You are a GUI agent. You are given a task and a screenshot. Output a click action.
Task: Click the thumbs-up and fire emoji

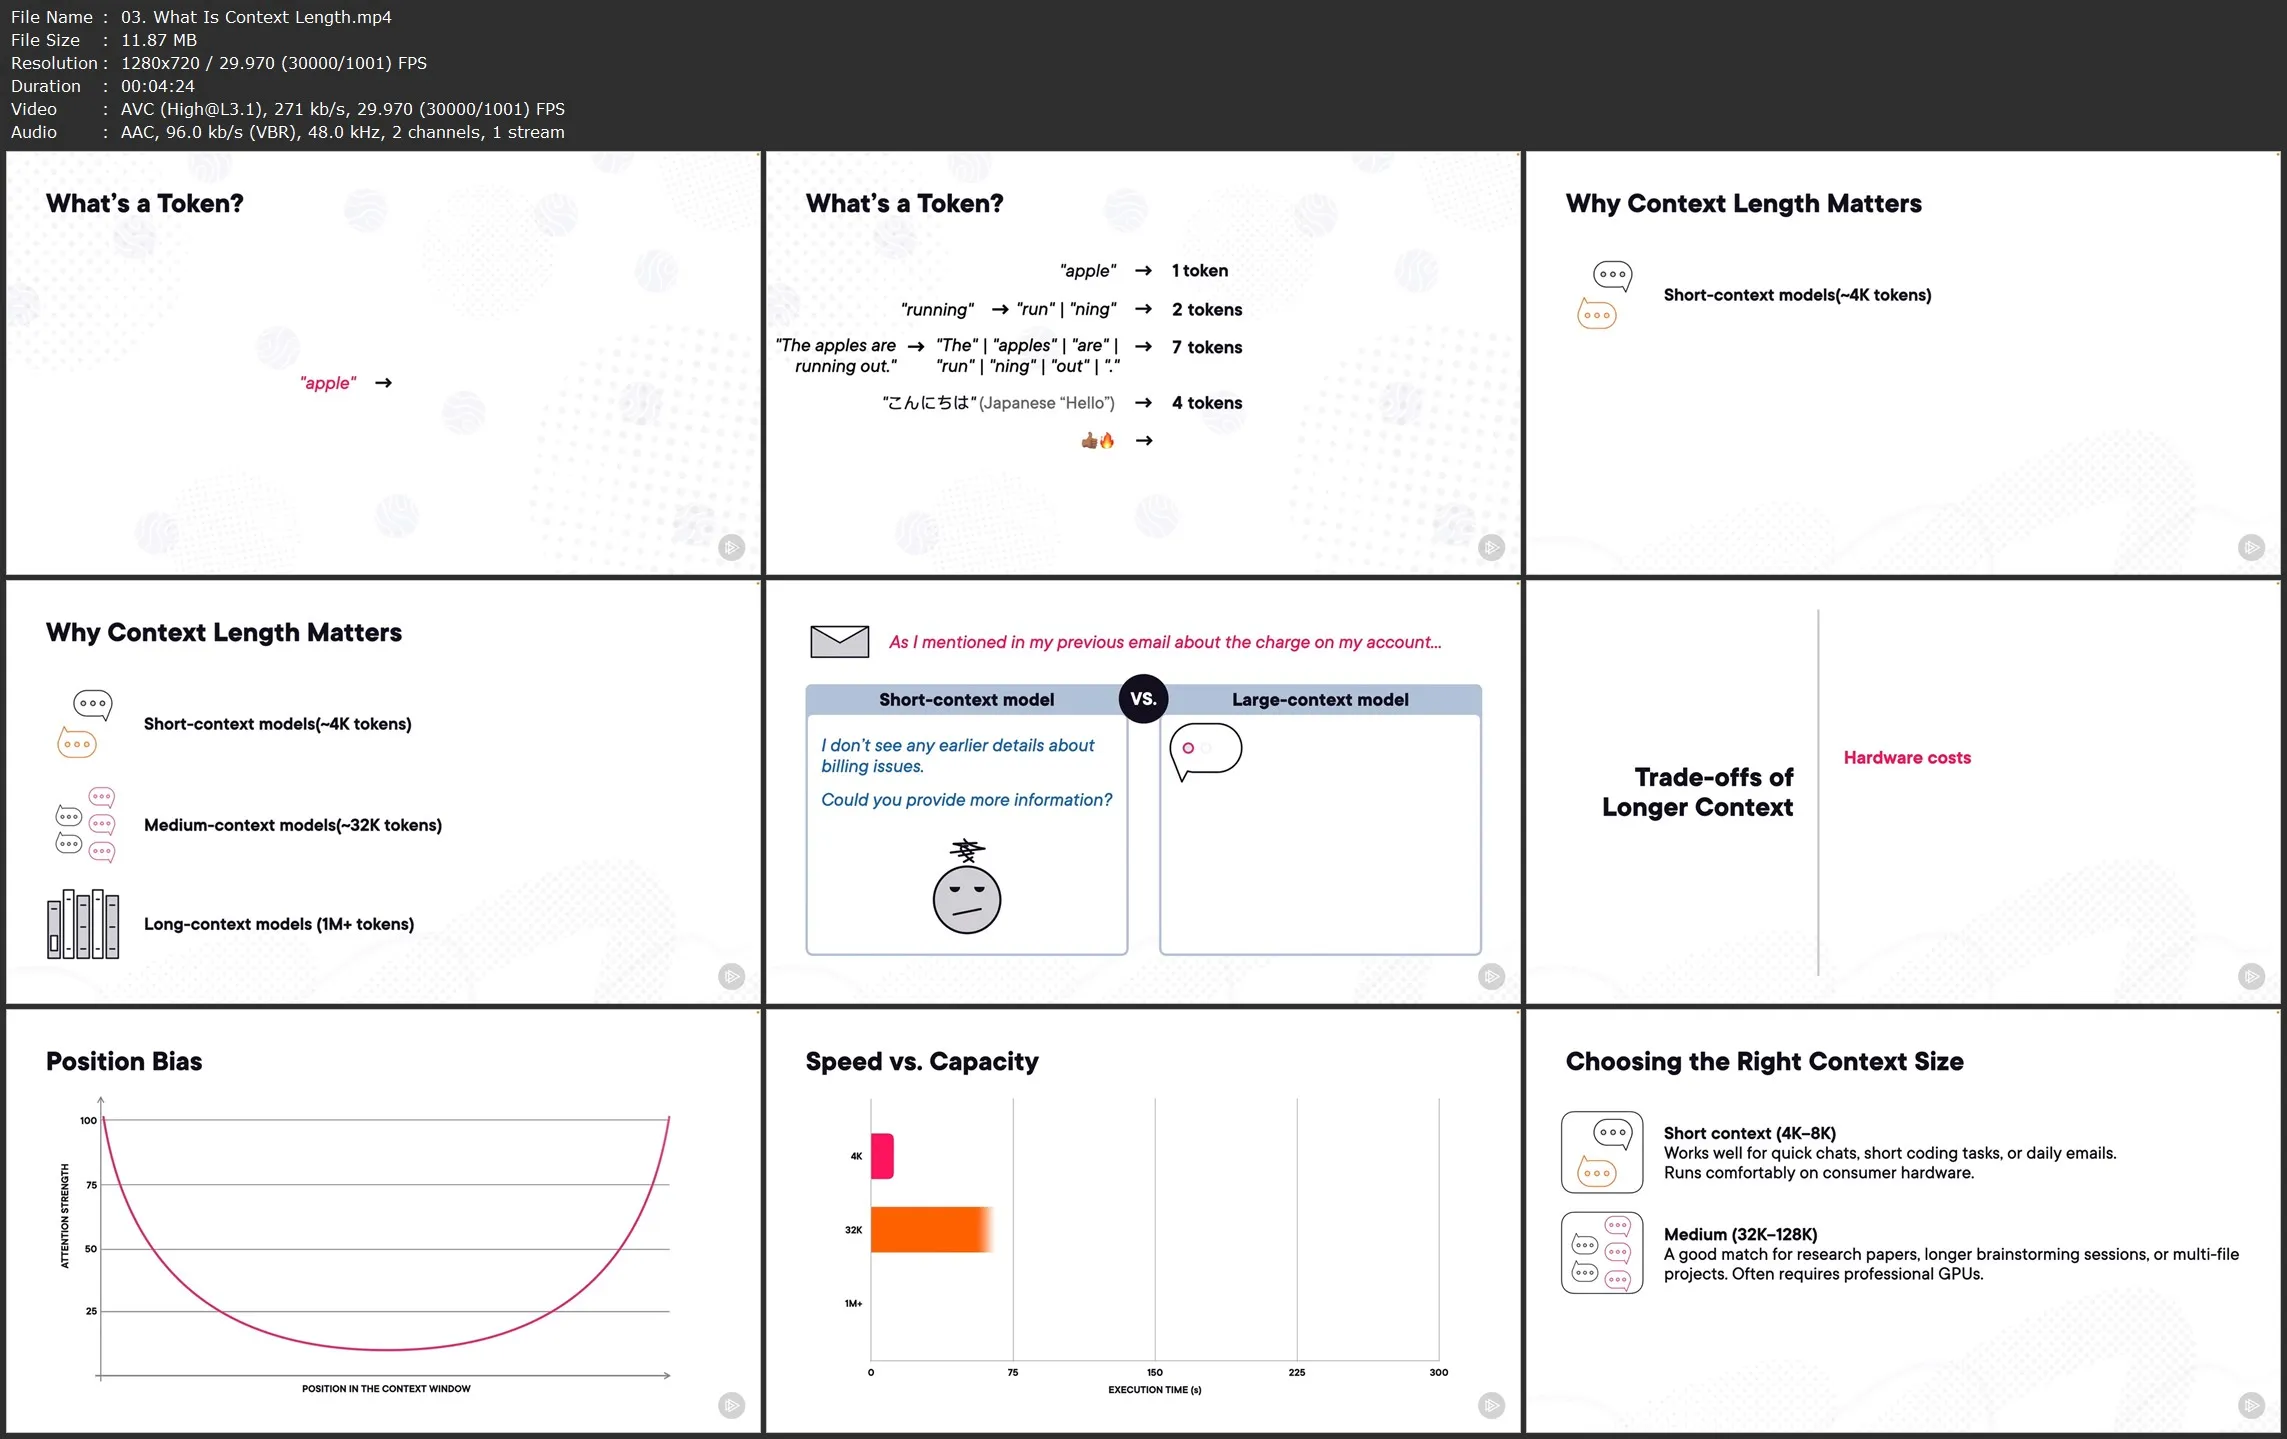(1097, 440)
